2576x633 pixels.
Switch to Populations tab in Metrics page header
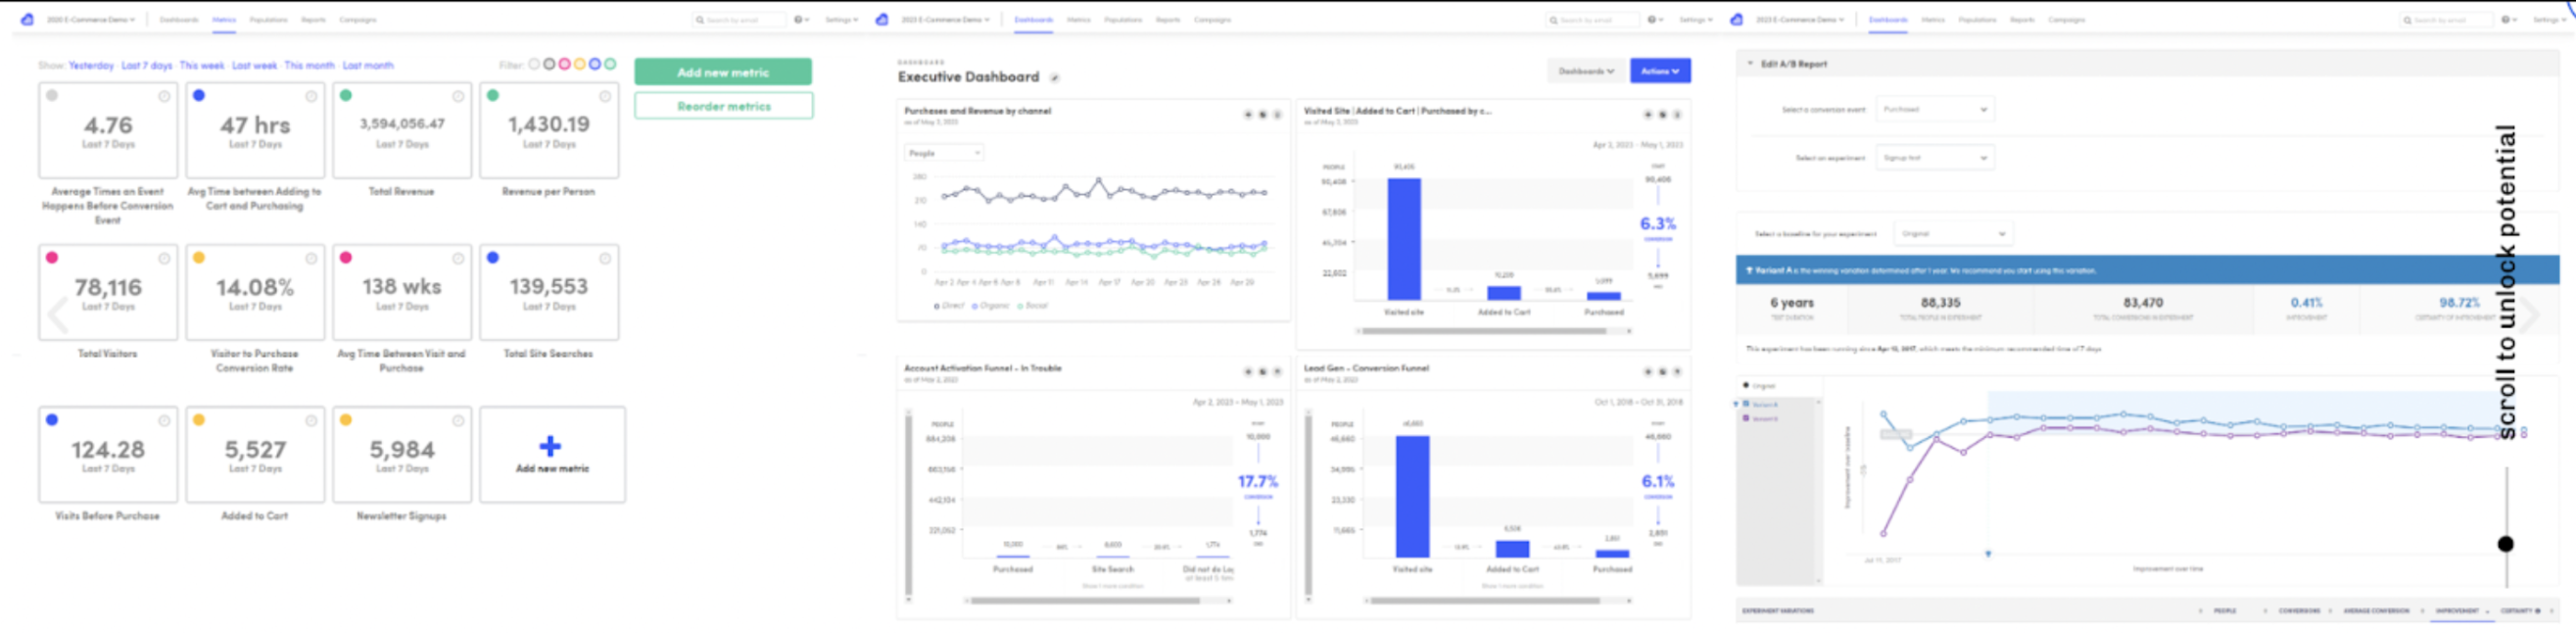click(x=268, y=20)
